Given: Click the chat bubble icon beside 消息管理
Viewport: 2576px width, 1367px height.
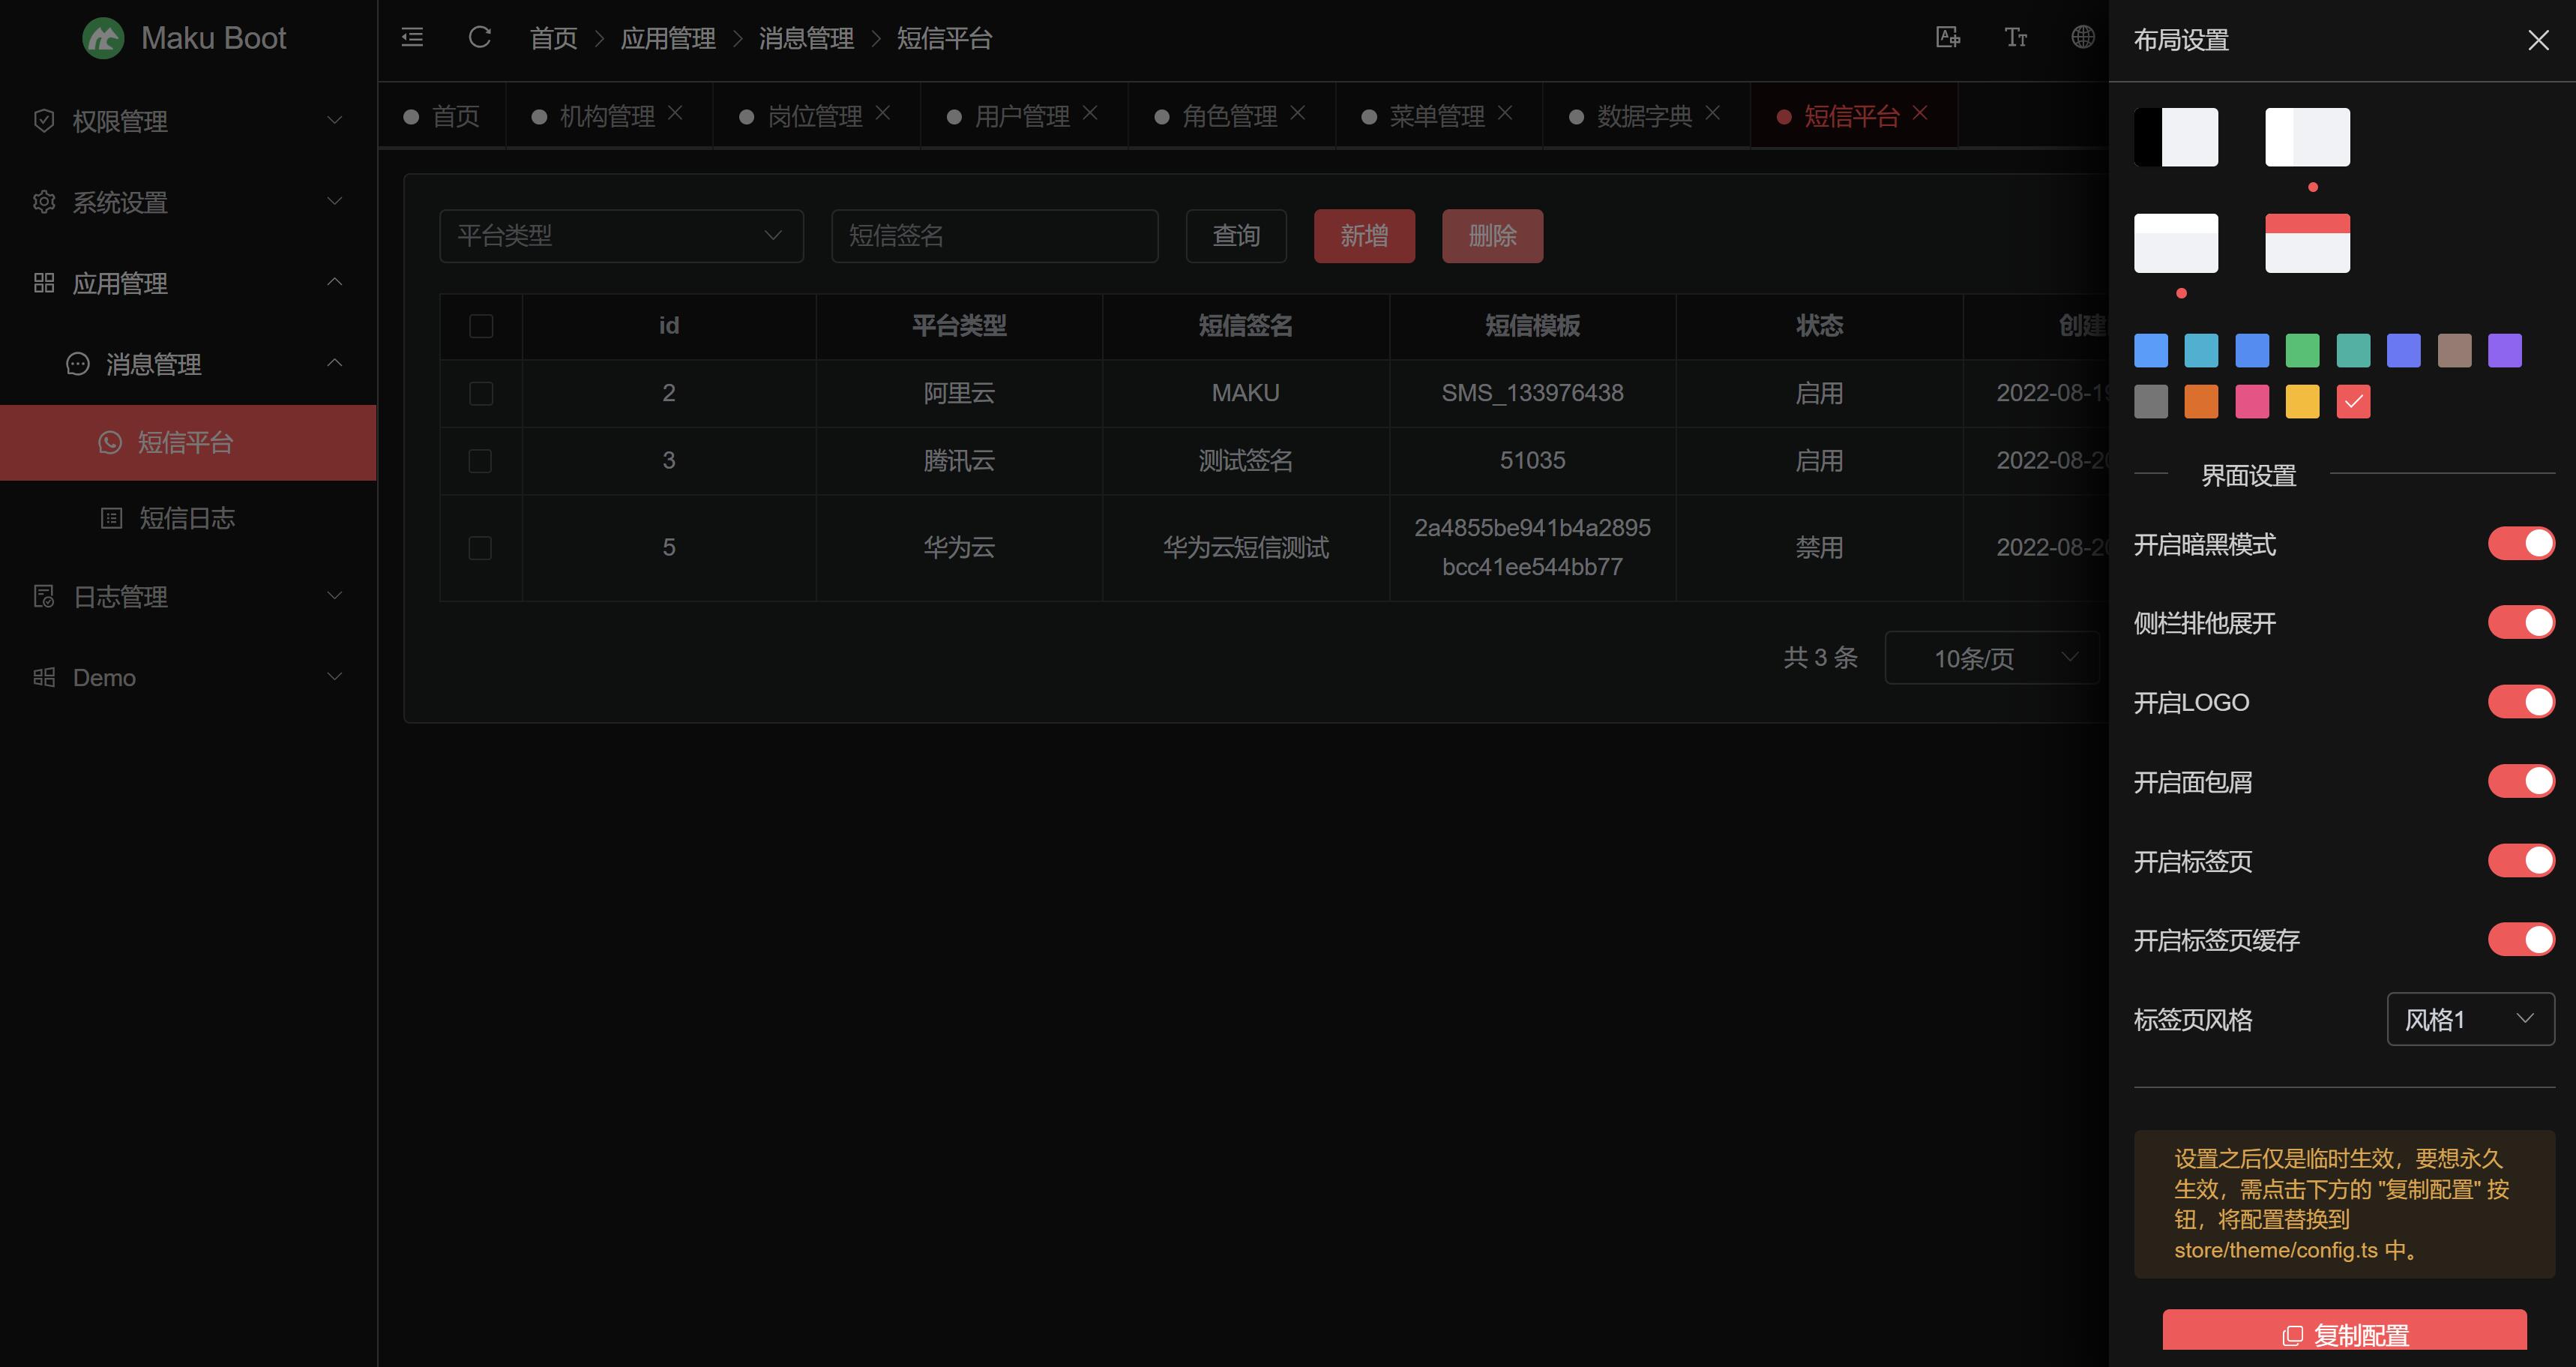Looking at the screenshot, I should tap(77, 364).
